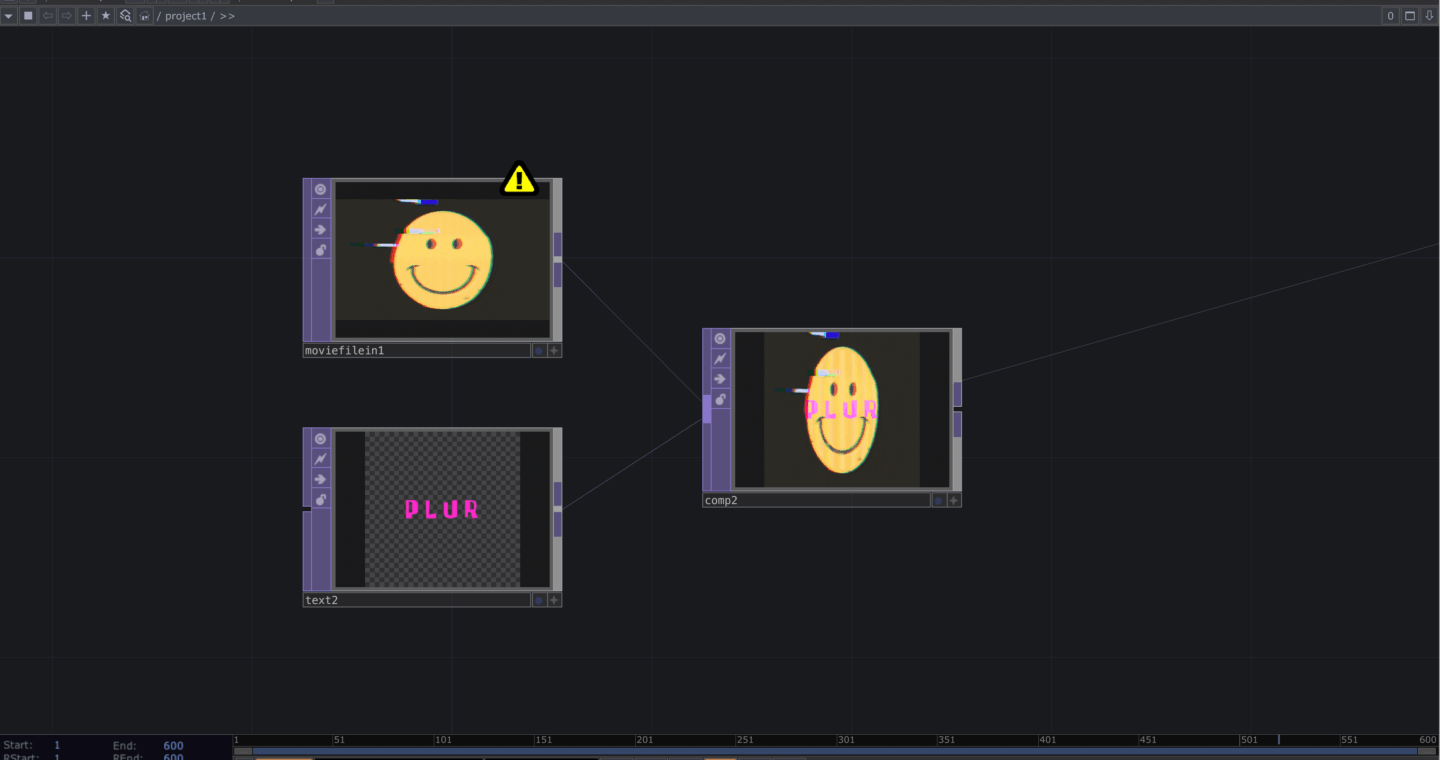Click the plus button beside moviefilein1 name
The width and height of the screenshot is (1440, 760).
(554, 351)
